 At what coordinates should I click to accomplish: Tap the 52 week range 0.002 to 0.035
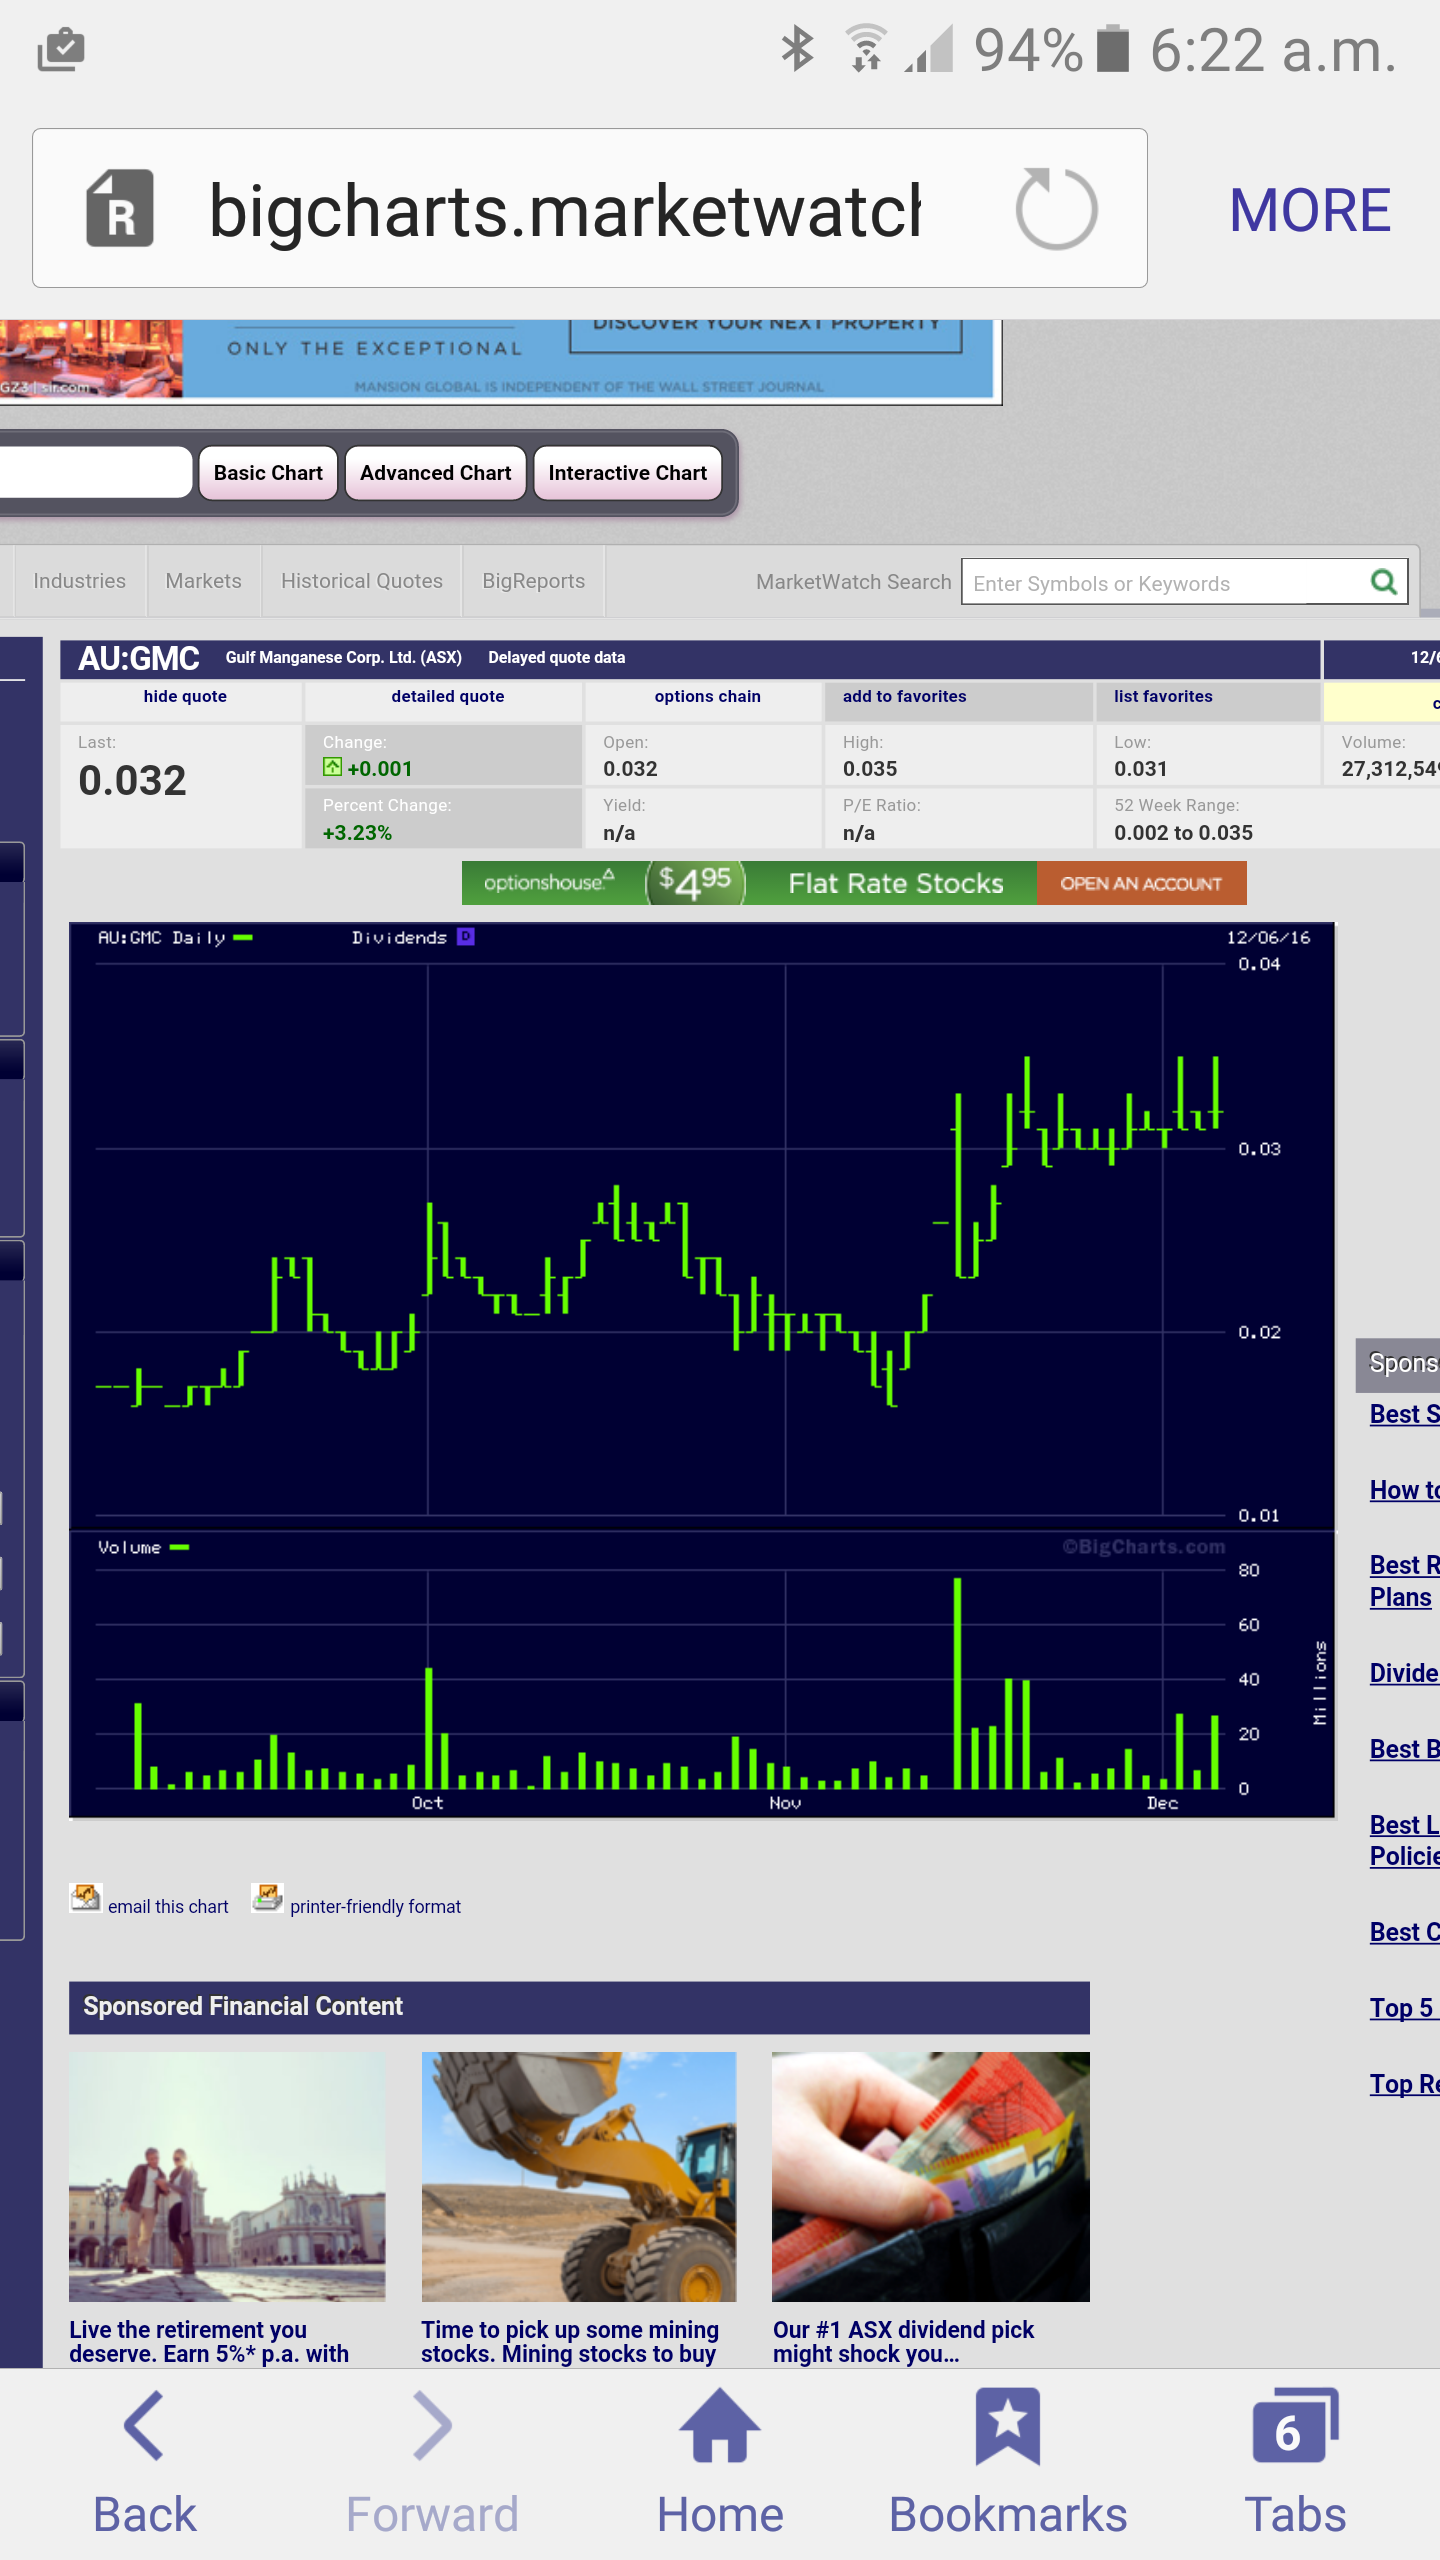point(1183,833)
